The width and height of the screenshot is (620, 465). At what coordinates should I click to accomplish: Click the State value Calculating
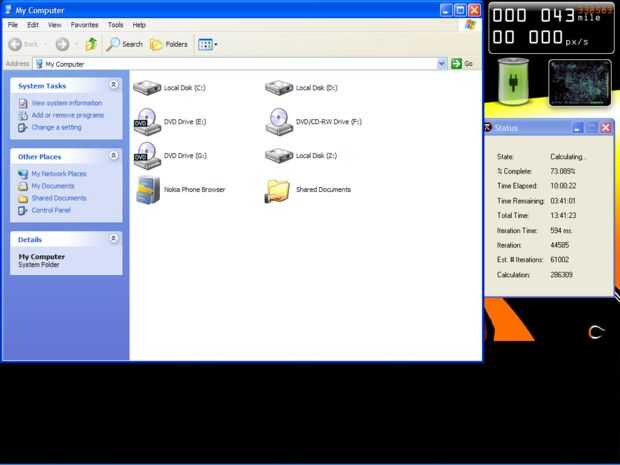tap(567, 157)
